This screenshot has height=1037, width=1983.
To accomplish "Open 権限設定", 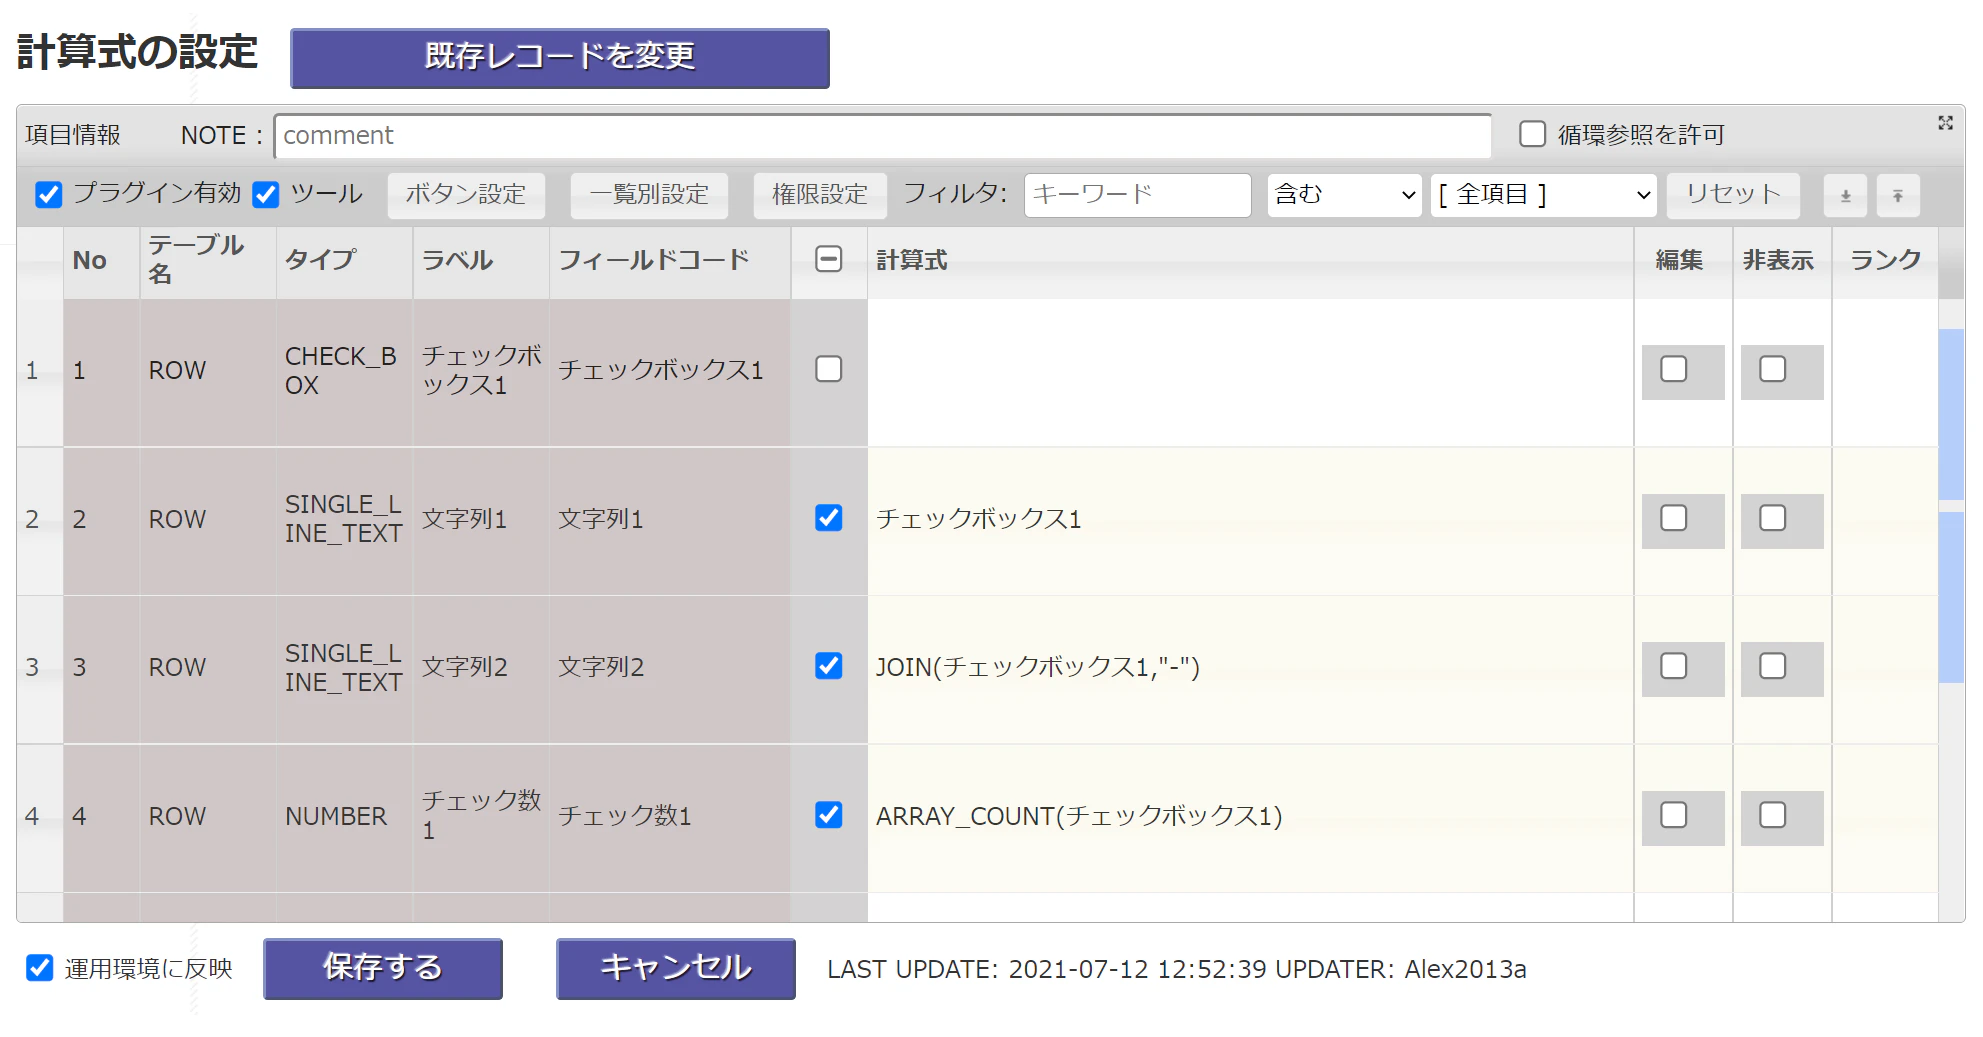I will [x=820, y=195].
